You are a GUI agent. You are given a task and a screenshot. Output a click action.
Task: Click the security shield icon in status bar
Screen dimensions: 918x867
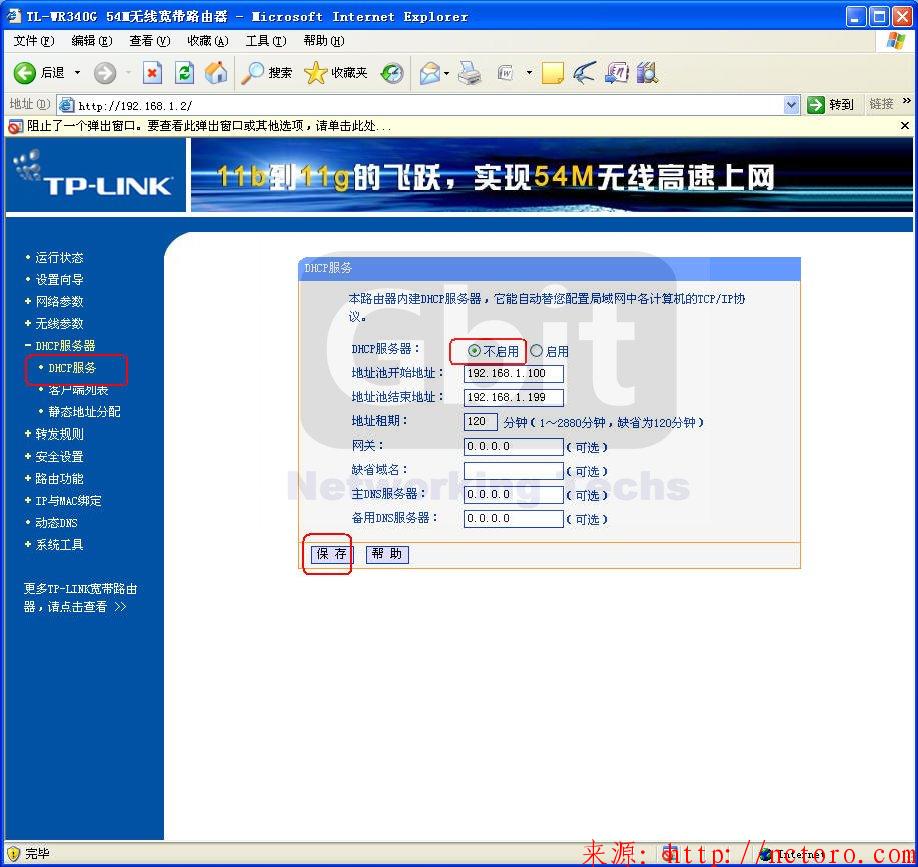[x=13, y=854]
